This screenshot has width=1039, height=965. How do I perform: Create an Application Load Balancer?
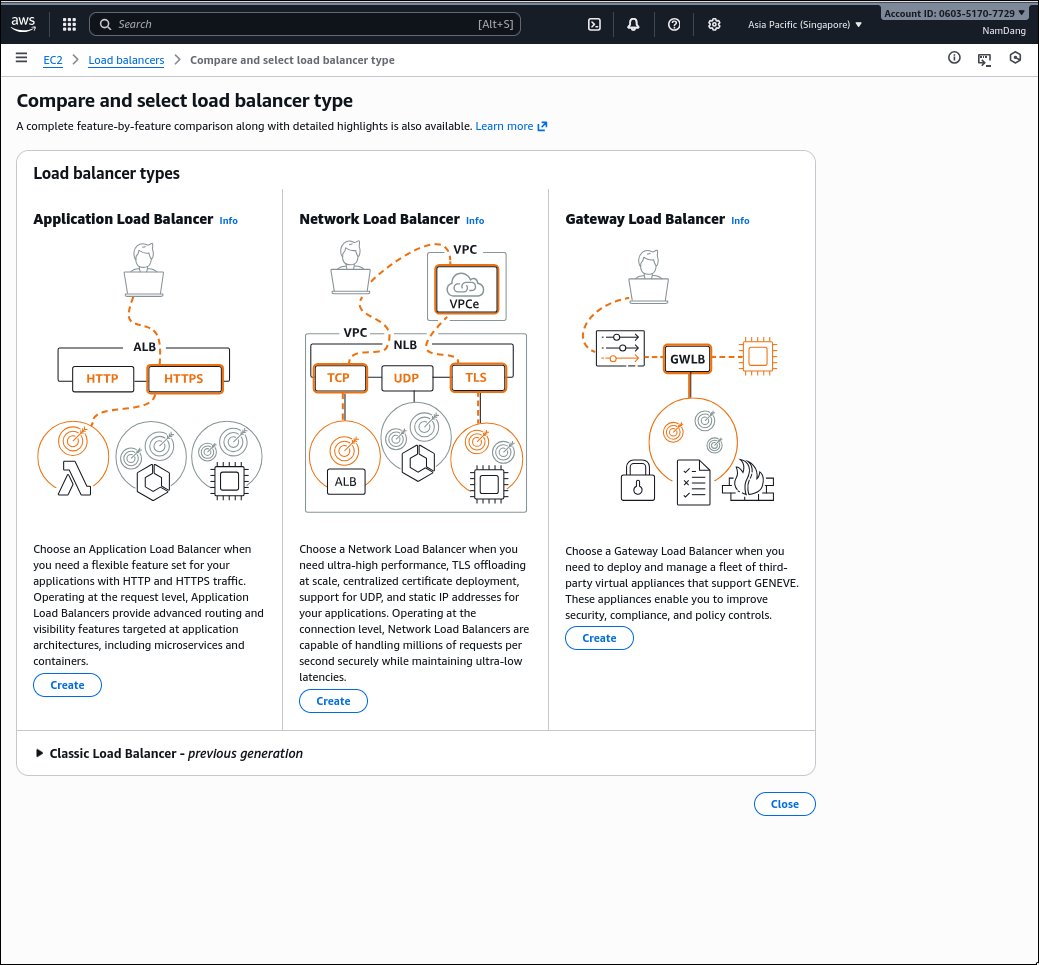(67, 685)
